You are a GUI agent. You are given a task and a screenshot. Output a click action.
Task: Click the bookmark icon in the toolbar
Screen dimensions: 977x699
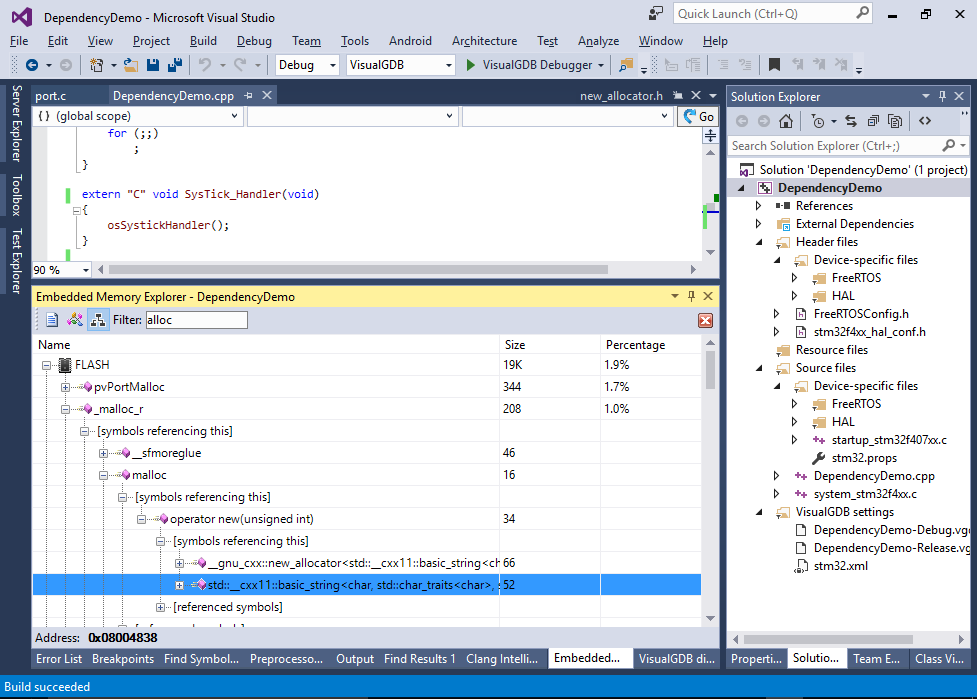click(774, 65)
